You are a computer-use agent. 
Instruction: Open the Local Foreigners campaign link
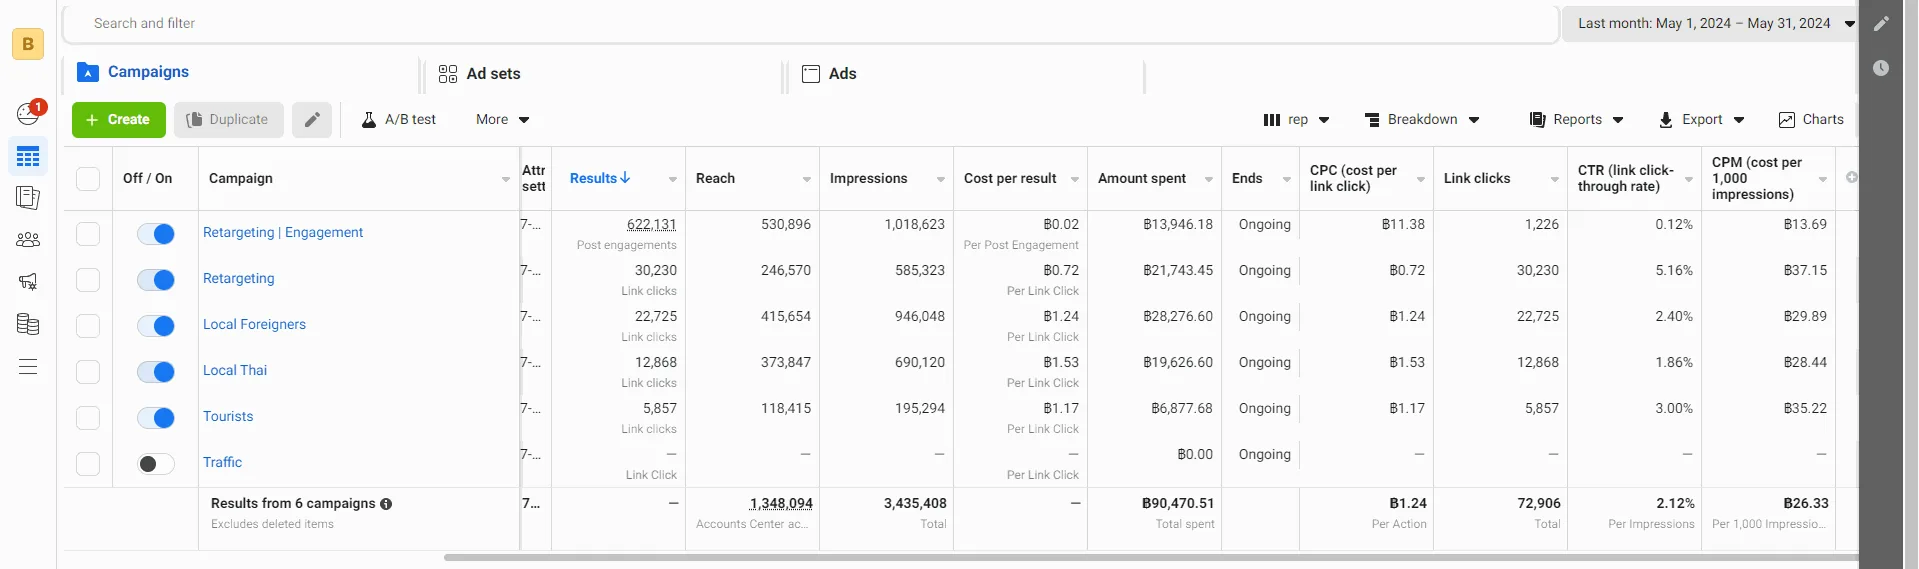[254, 325]
